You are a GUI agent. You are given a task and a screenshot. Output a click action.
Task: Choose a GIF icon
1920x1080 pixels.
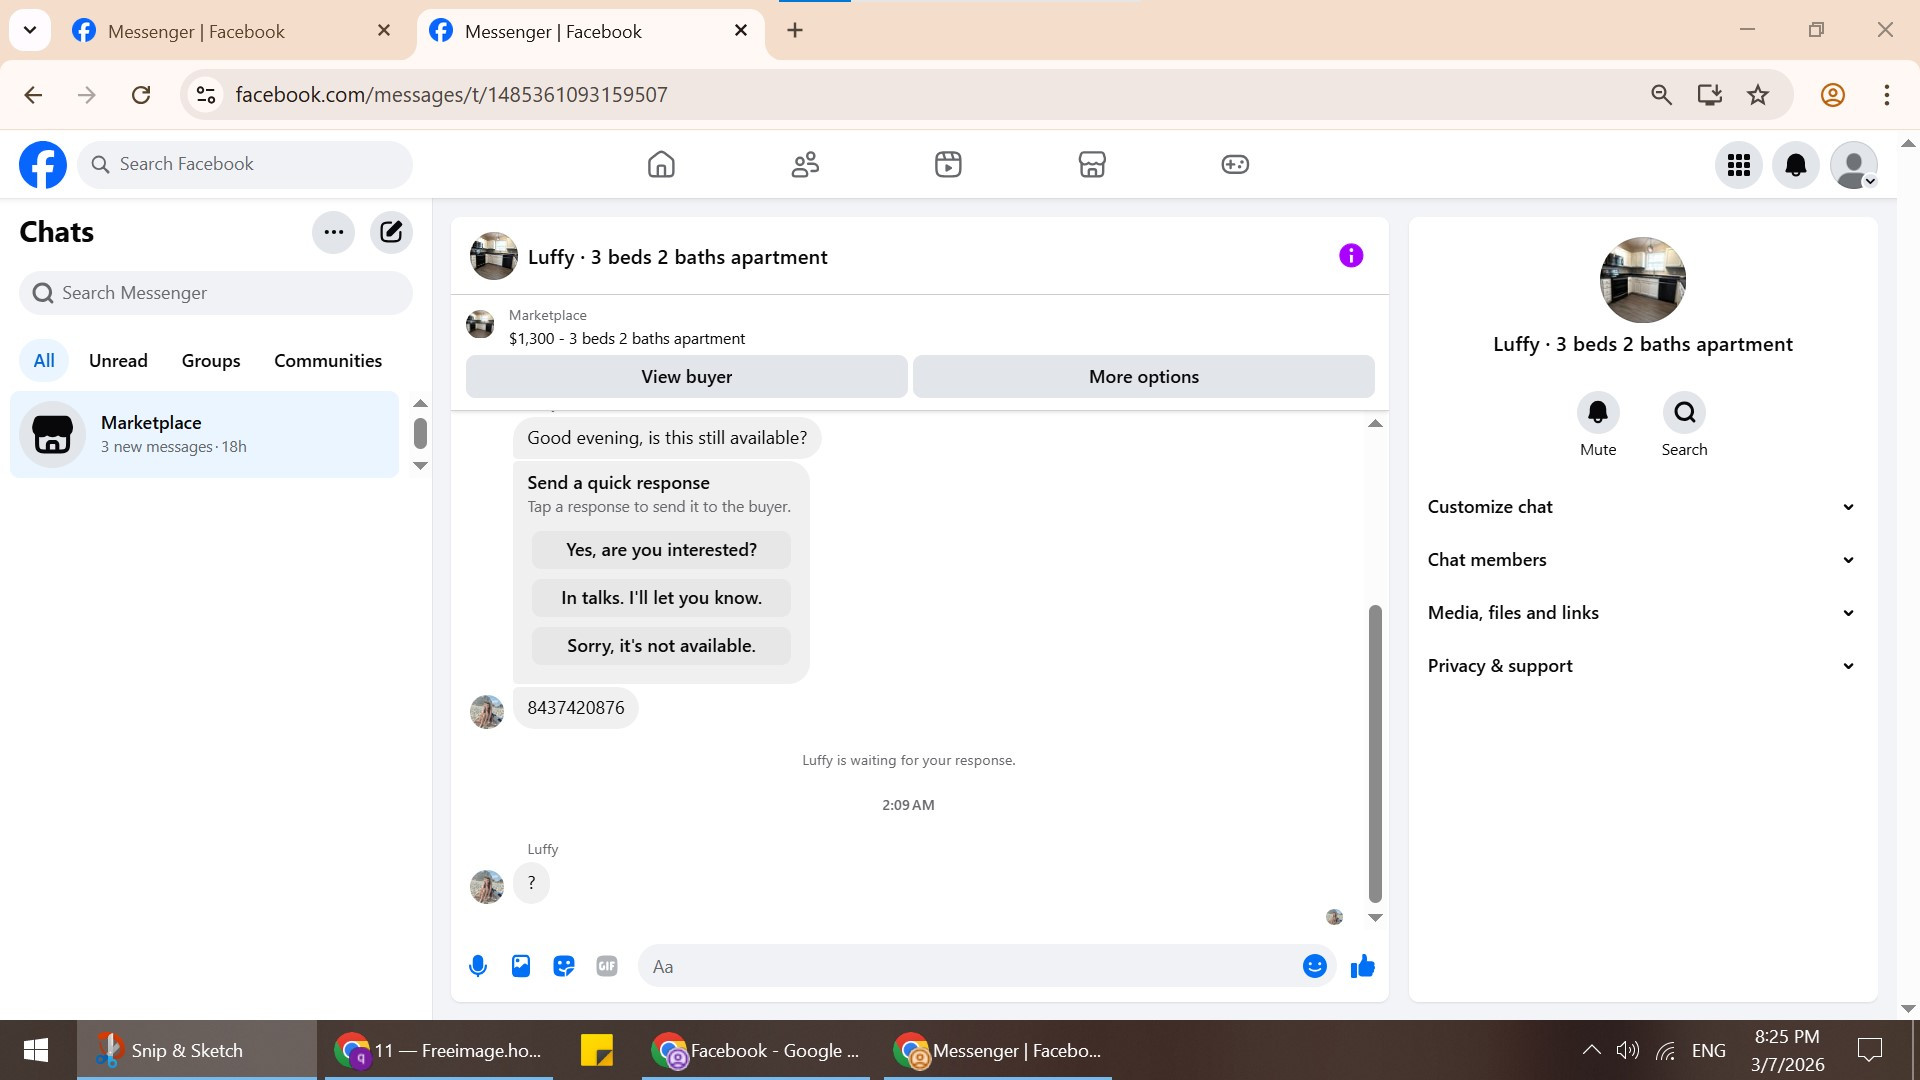point(607,966)
